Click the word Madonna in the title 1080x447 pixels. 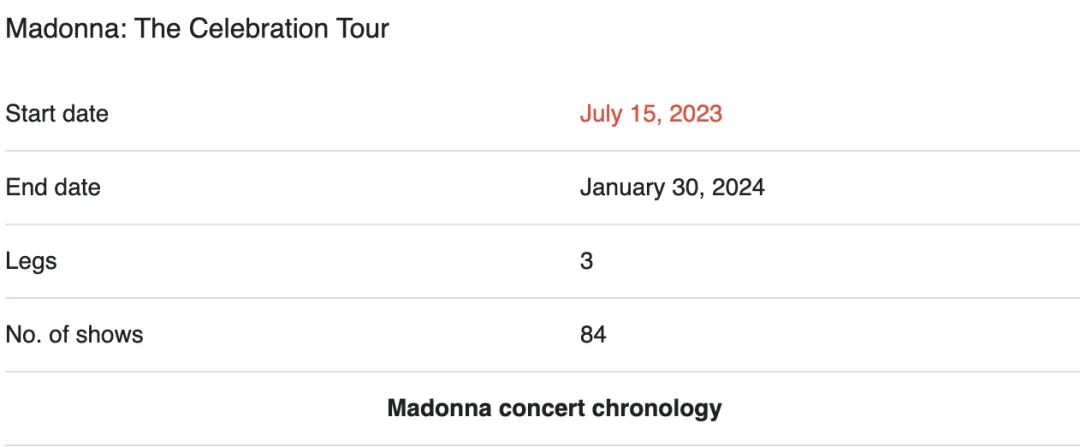tap(65, 28)
